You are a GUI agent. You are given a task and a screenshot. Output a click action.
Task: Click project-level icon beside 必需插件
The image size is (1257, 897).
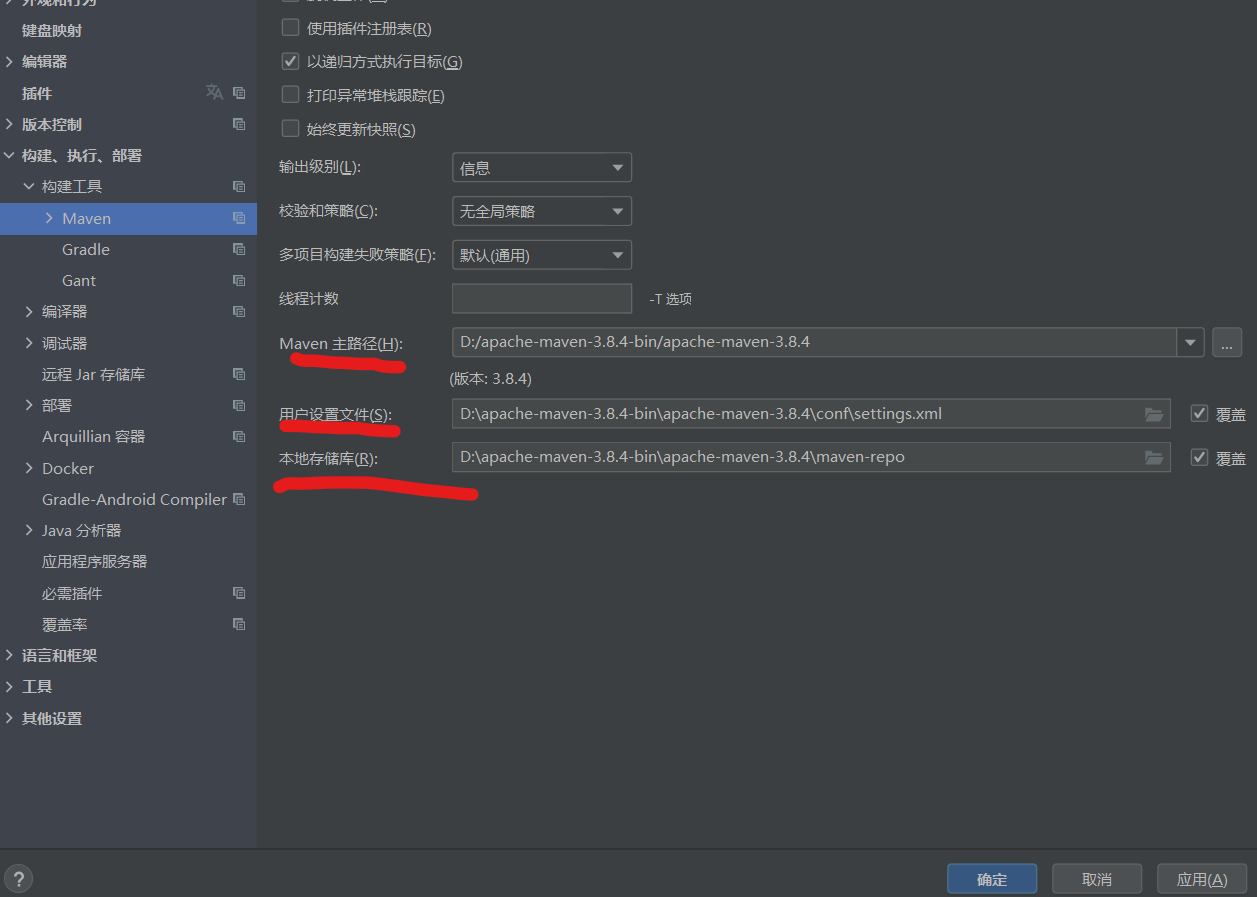239,593
